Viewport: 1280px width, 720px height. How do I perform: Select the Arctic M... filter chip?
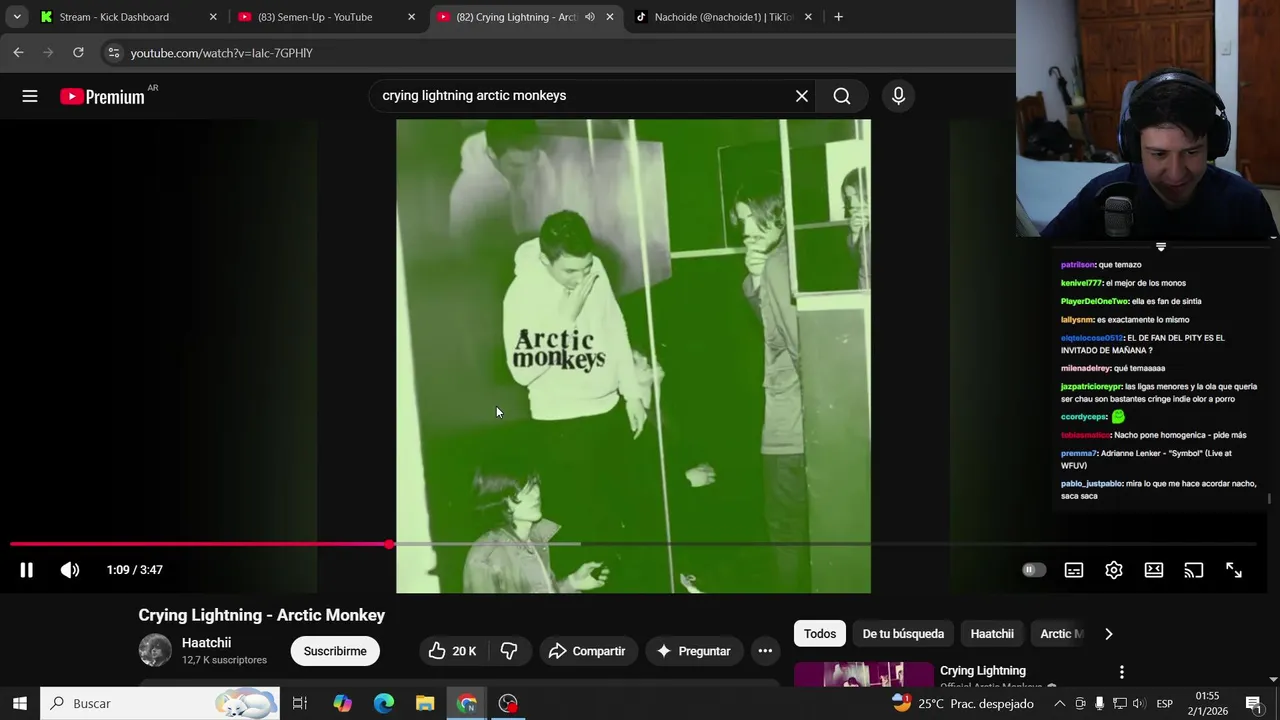(x=1061, y=634)
